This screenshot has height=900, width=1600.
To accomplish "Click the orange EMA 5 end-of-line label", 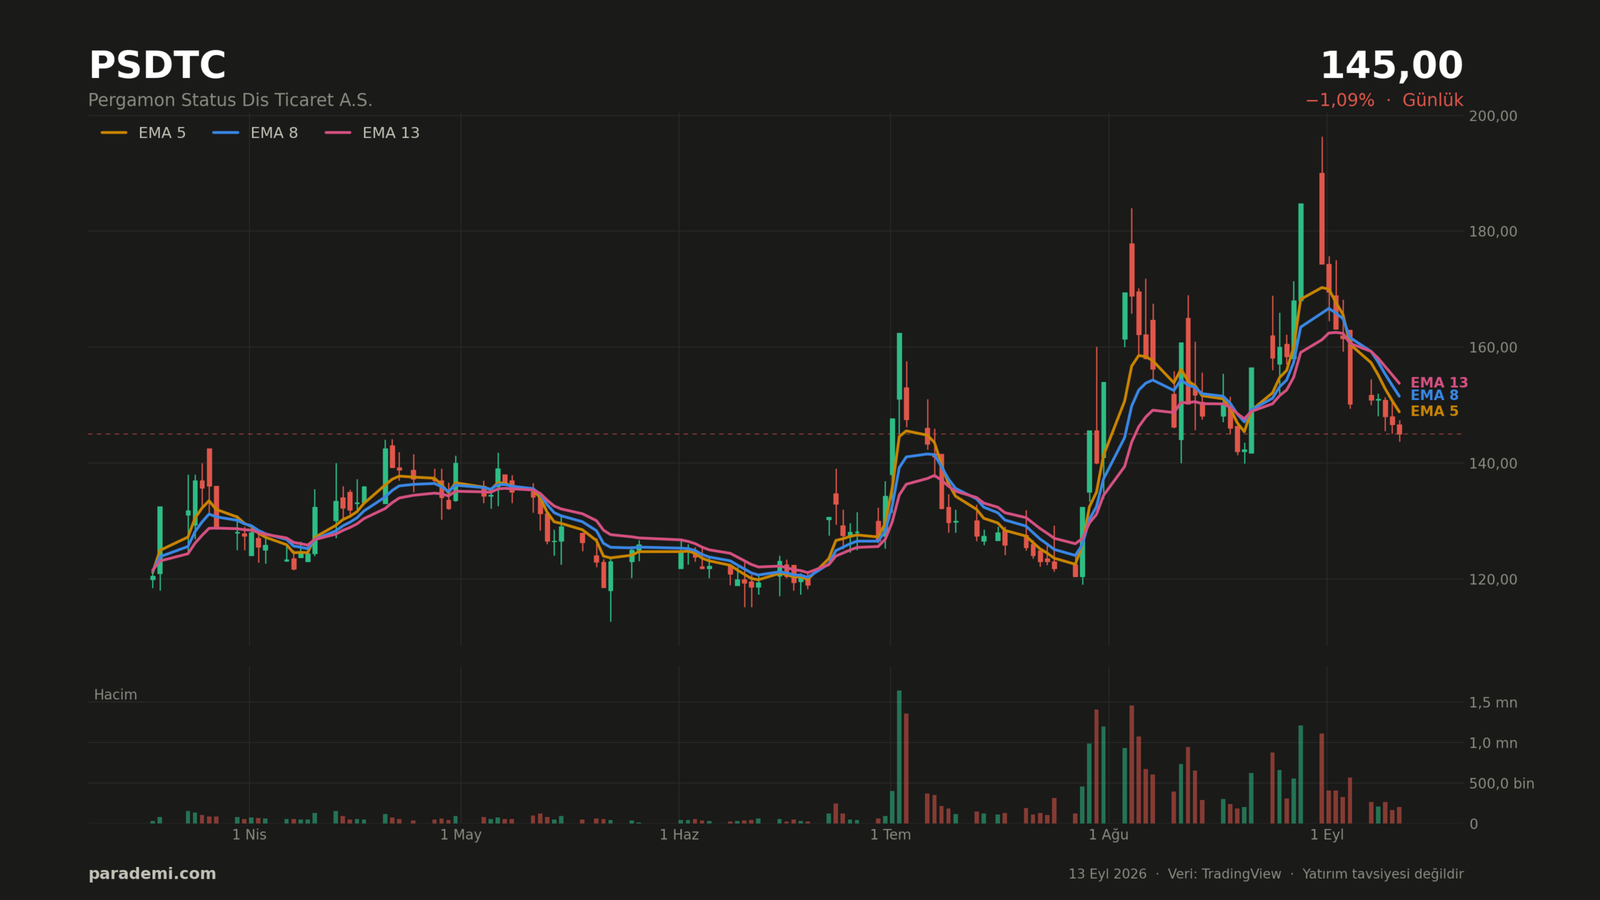I will (x=1434, y=412).
